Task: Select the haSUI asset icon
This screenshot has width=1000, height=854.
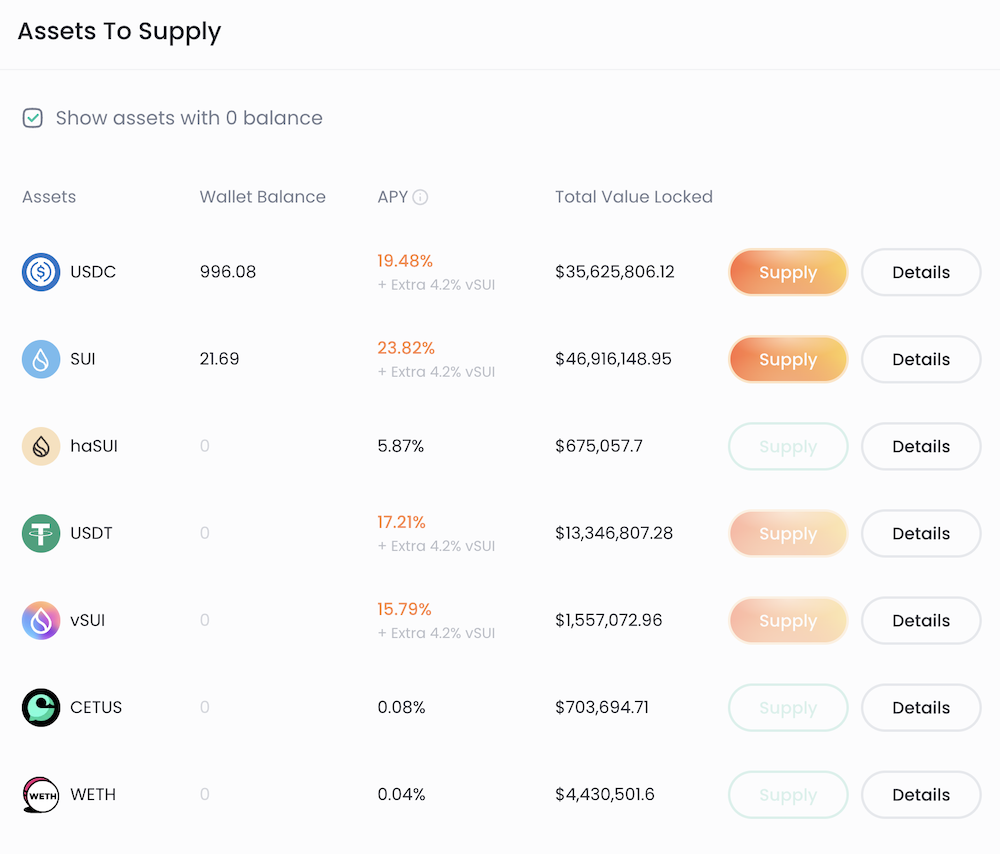Action: tap(39, 446)
